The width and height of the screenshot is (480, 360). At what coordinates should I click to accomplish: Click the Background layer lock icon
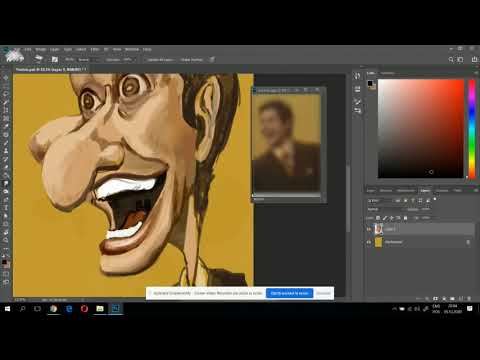(x=468, y=242)
